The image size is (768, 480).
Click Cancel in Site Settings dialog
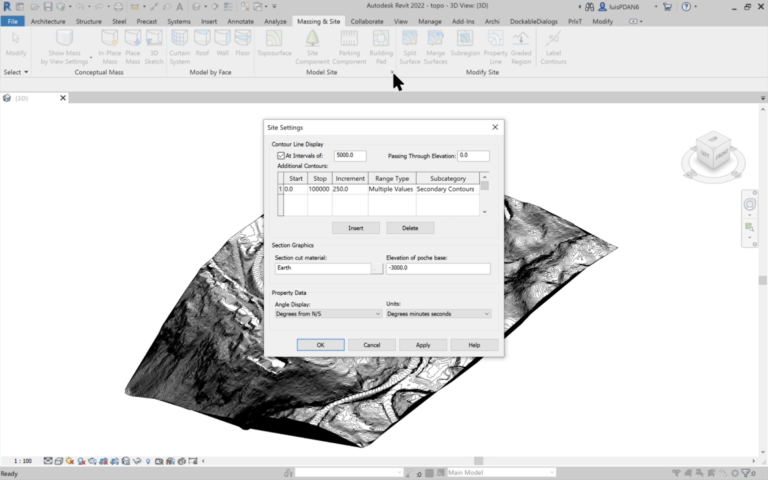click(x=372, y=345)
